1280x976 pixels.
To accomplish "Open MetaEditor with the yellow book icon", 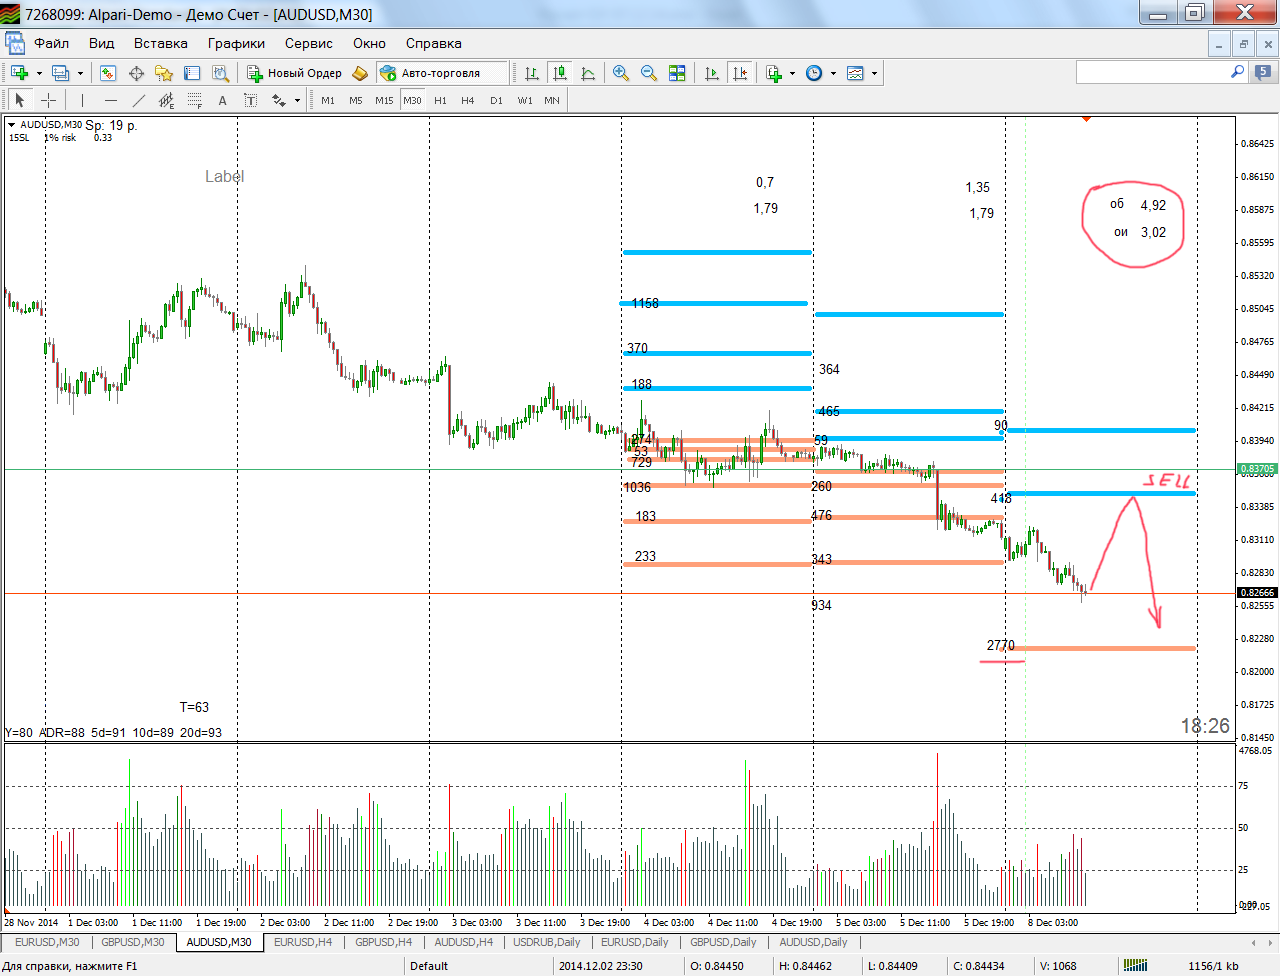I will (360, 73).
